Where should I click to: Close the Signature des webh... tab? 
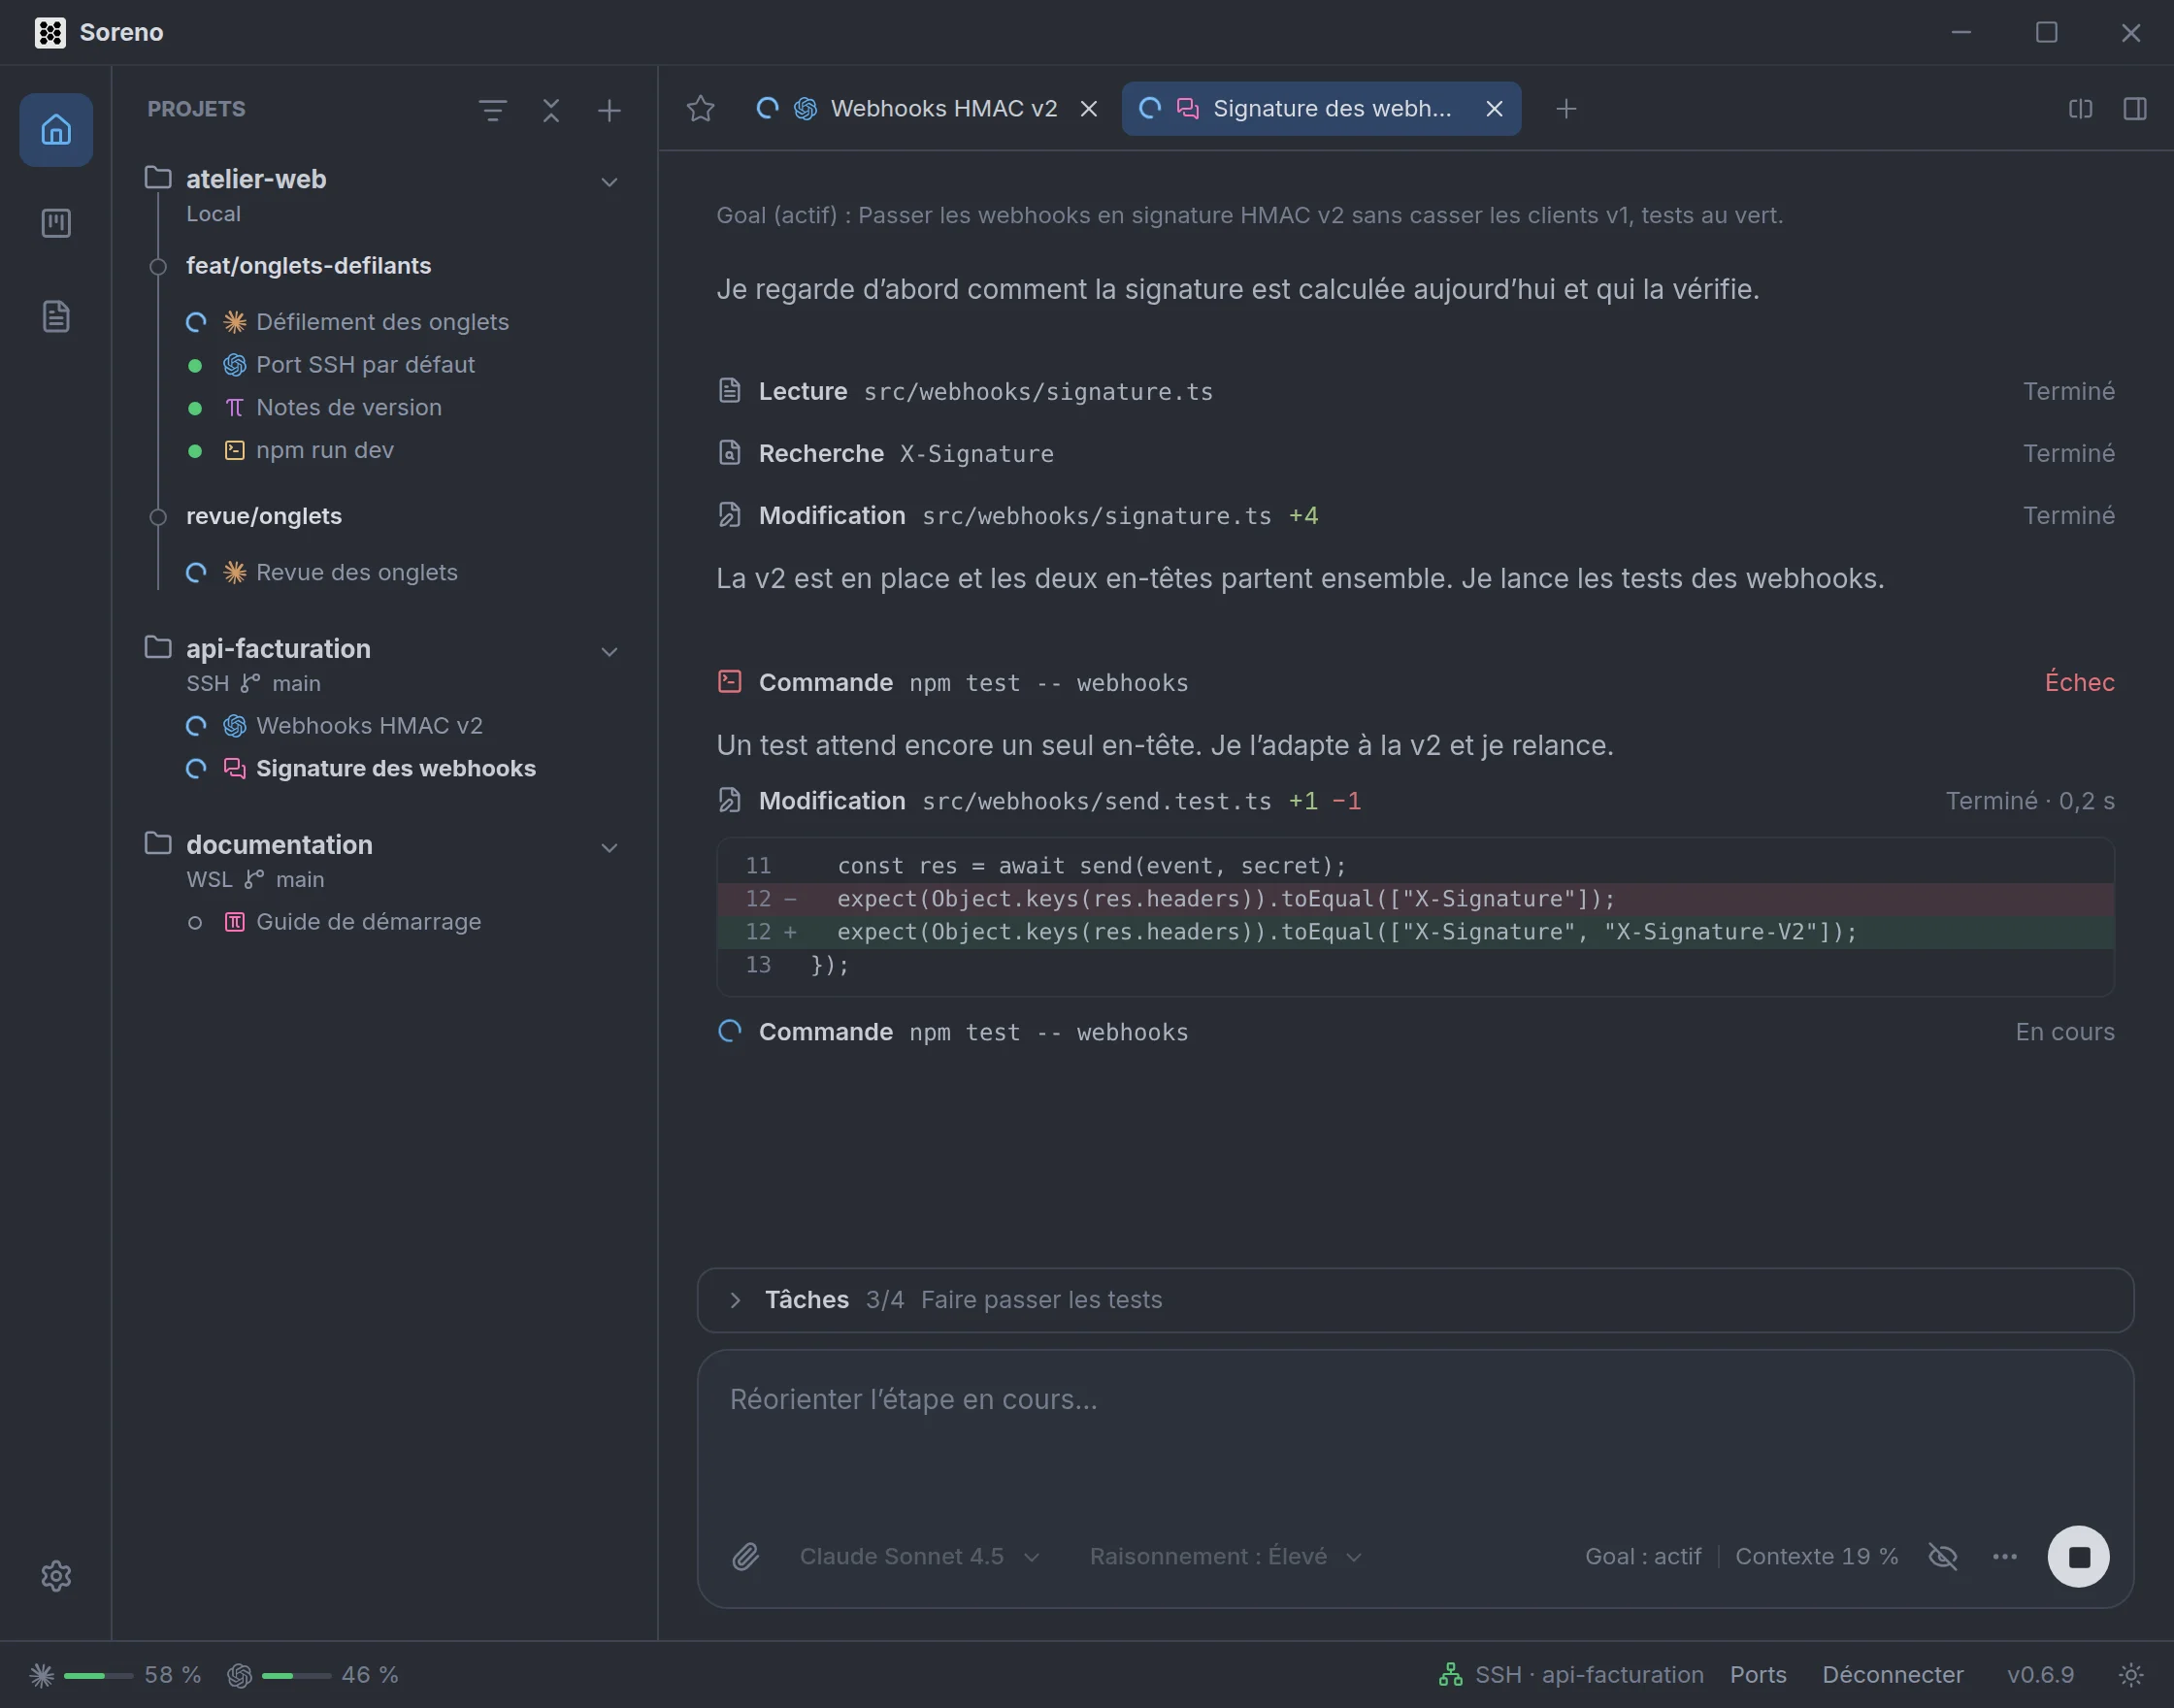click(x=1494, y=108)
